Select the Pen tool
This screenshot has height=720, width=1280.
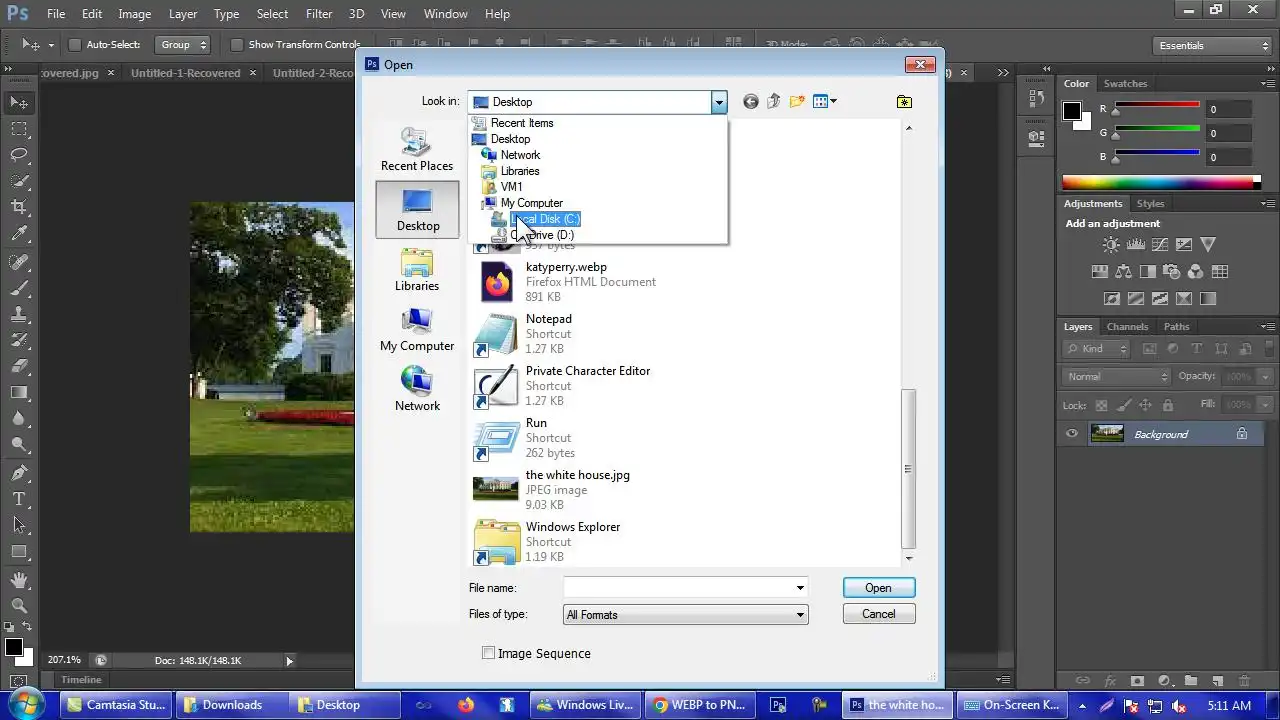tap(19, 473)
